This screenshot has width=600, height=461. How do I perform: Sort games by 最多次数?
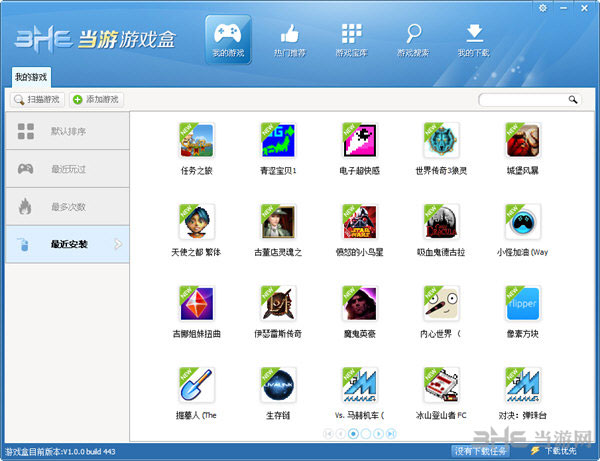point(66,206)
